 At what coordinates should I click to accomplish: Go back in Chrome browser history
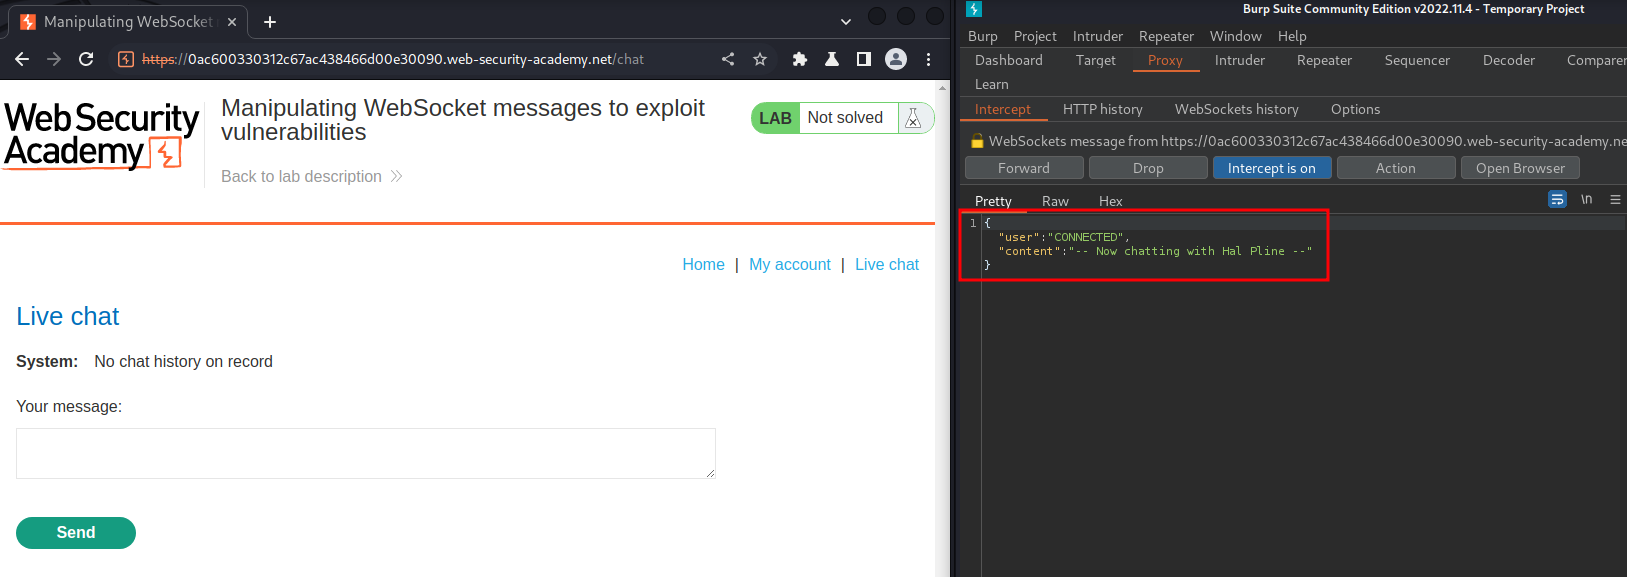point(22,59)
